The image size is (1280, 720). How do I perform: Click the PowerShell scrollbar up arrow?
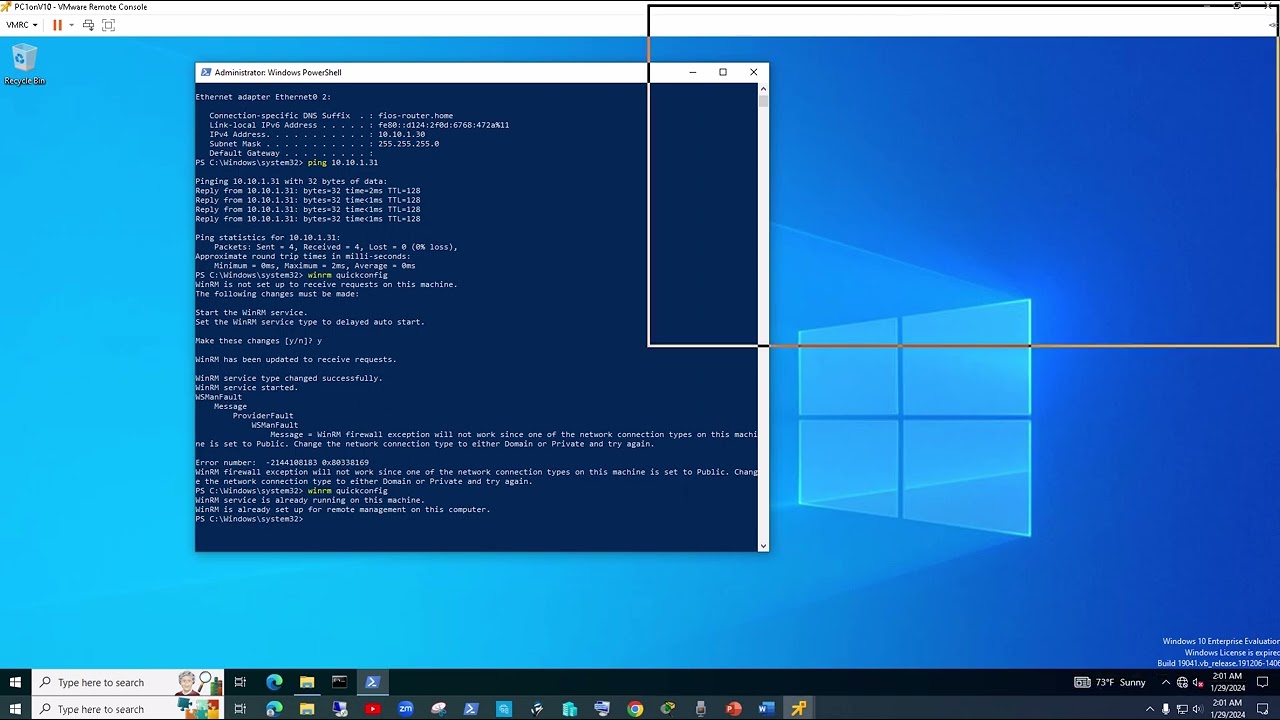(x=763, y=87)
